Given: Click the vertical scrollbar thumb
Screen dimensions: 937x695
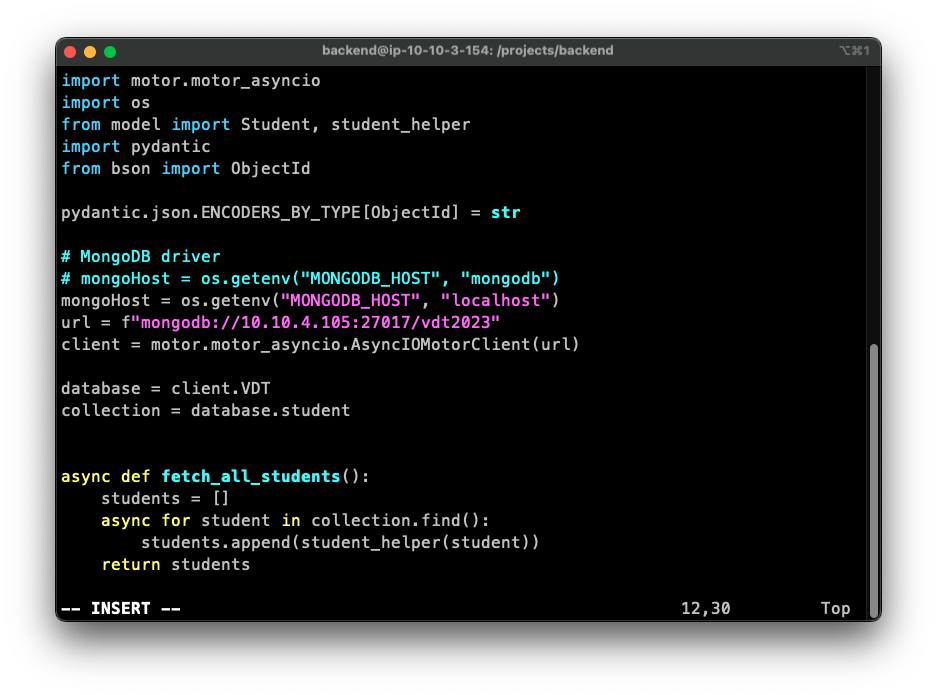Looking at the screenshot, I should (x=873, y=480).
